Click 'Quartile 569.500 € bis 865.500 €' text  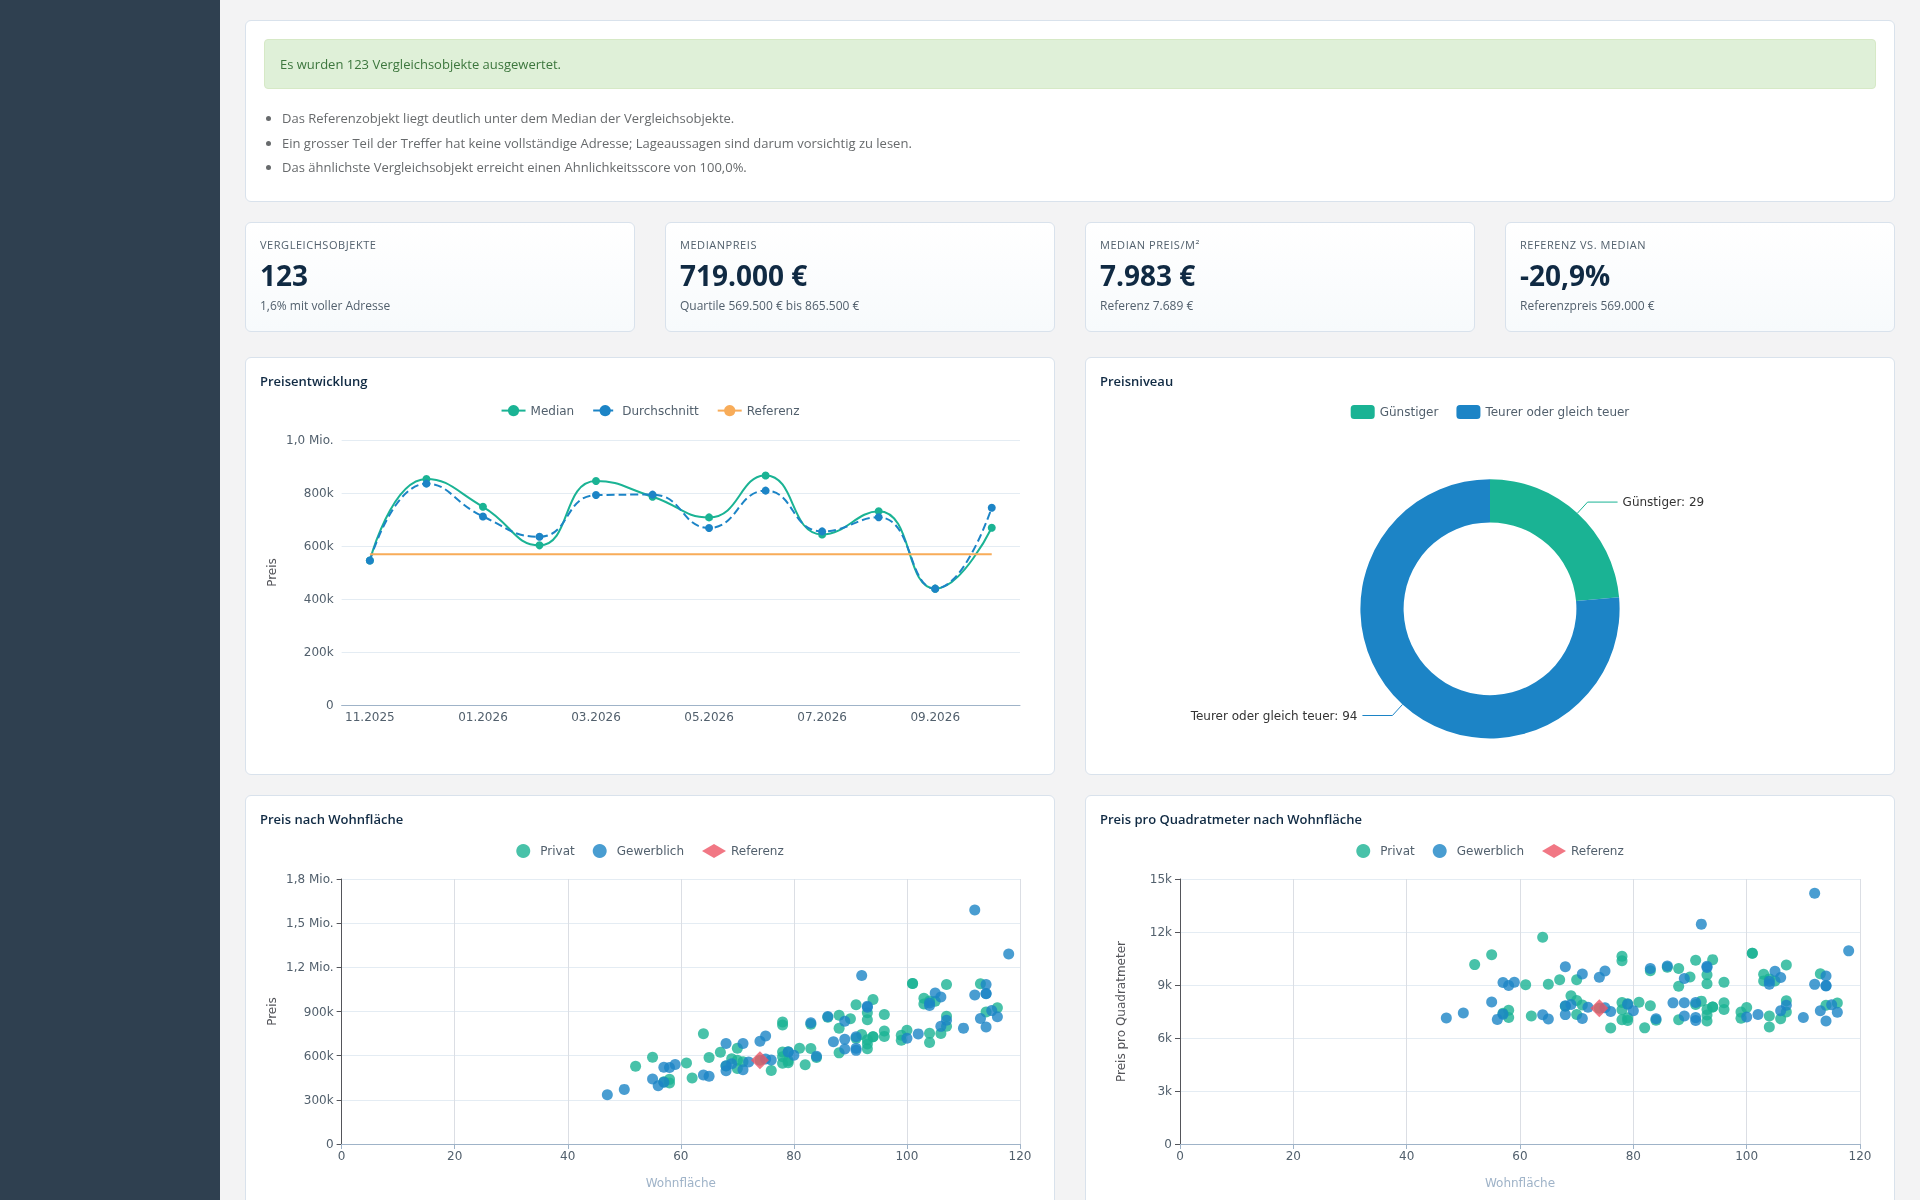[x=769, y=306]
